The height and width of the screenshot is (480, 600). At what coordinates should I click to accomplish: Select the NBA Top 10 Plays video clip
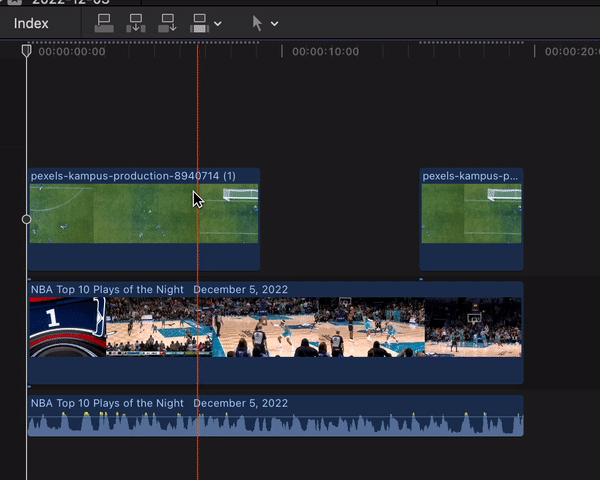(276, 333)
